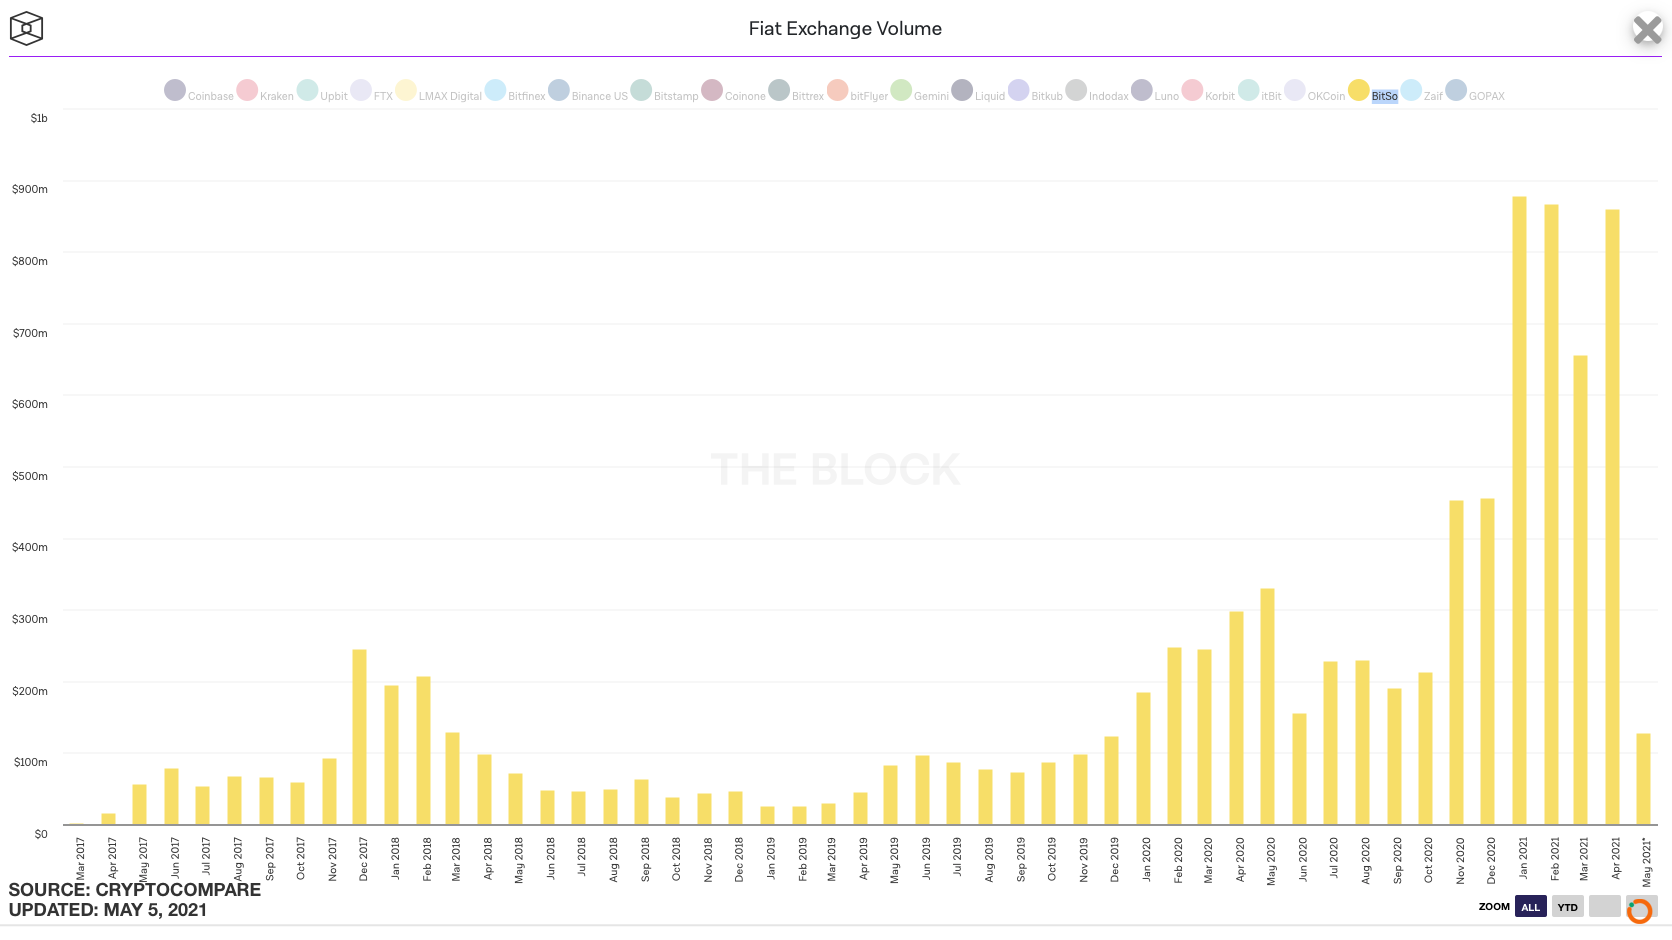Click the FTX legend circle
This screenshot has height=940, width=1672.
point(361,90)
